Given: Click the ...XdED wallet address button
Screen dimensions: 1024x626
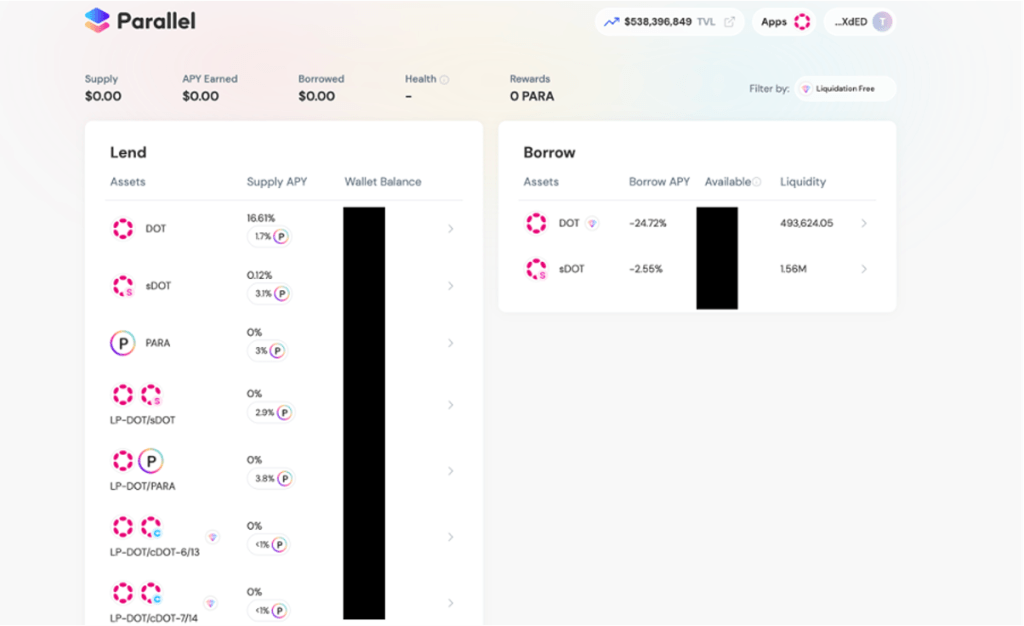Looking at the screenshot, I should [x=850, y=22].
